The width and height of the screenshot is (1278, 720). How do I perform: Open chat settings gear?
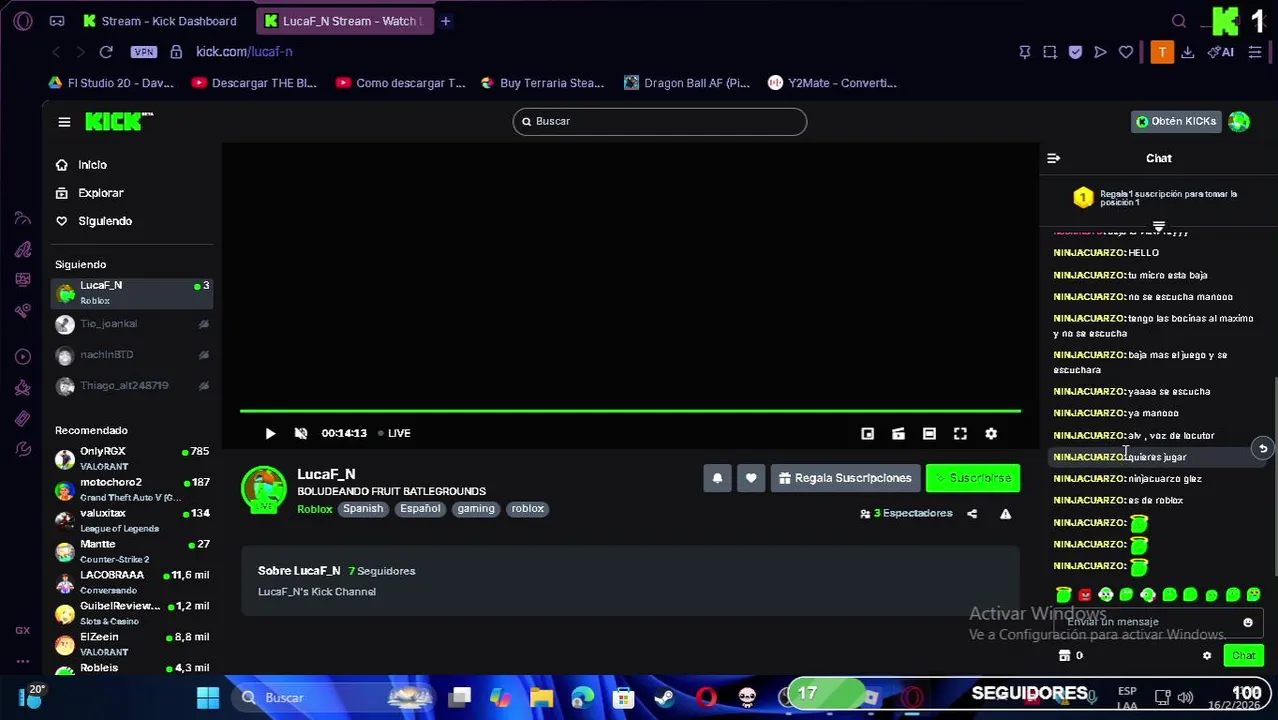coord(1207,656)
